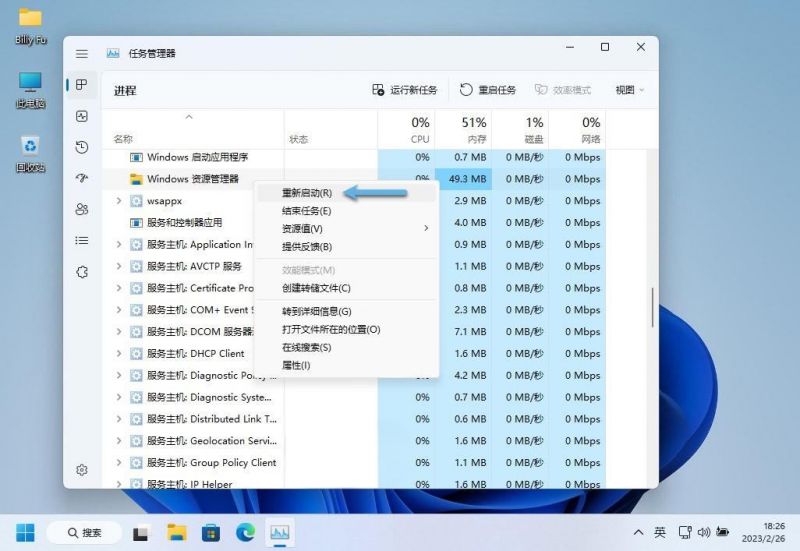800x551 pixels.
Task: Click the taskbar 搜索 box
Action: (x=84, y=533)
